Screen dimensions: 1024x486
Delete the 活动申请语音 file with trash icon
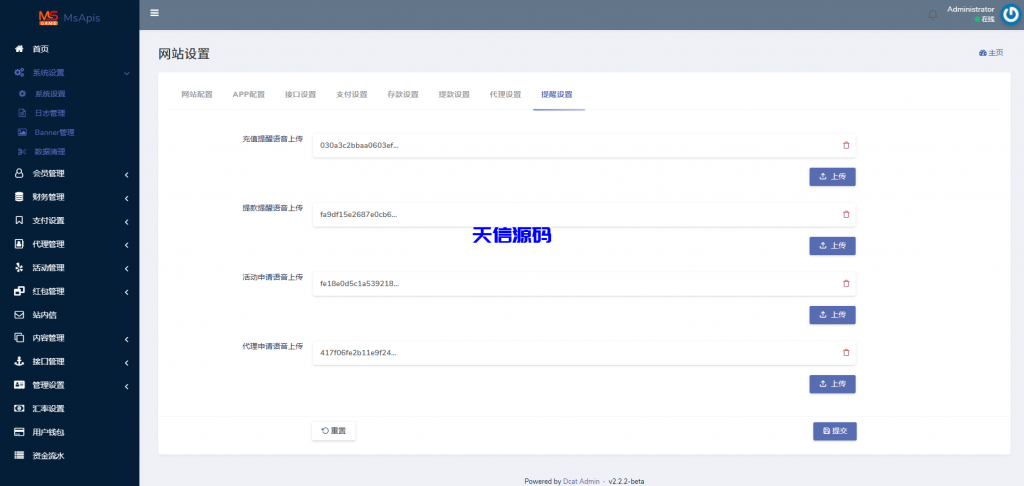846,284
